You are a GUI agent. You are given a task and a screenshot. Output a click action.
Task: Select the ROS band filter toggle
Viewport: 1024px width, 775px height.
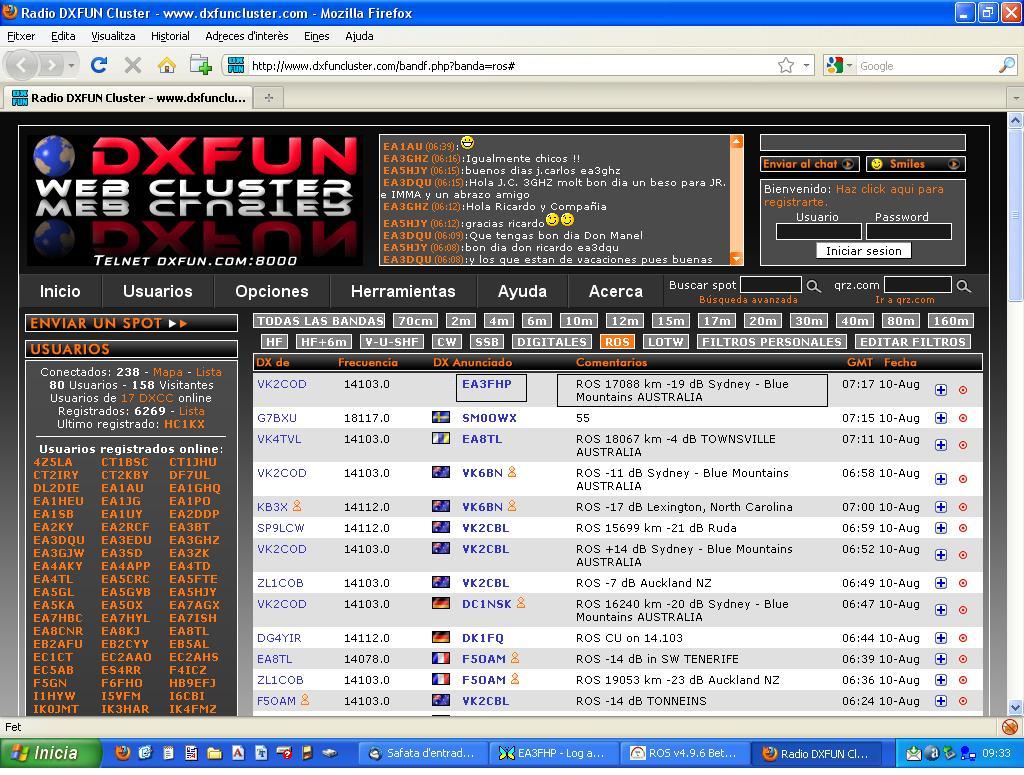(616, 341)
